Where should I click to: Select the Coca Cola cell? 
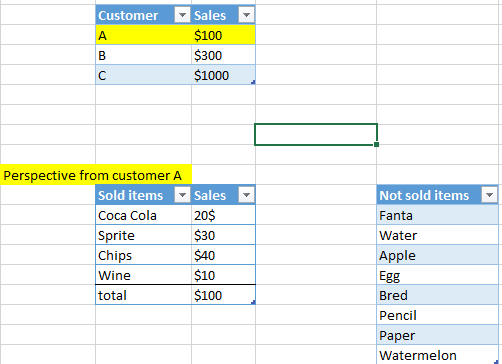point(144,215)
